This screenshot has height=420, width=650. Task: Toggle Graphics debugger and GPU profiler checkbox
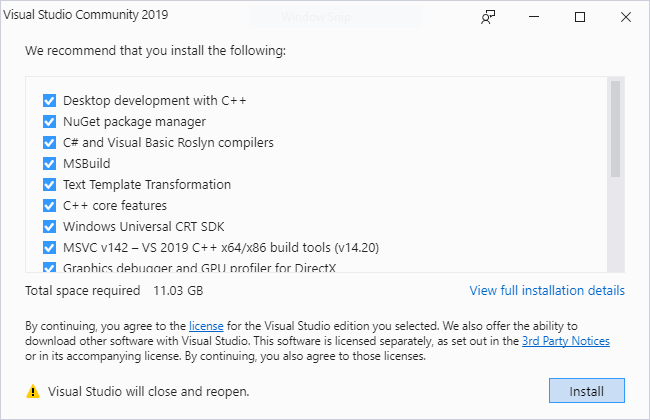tap(49, 267)
